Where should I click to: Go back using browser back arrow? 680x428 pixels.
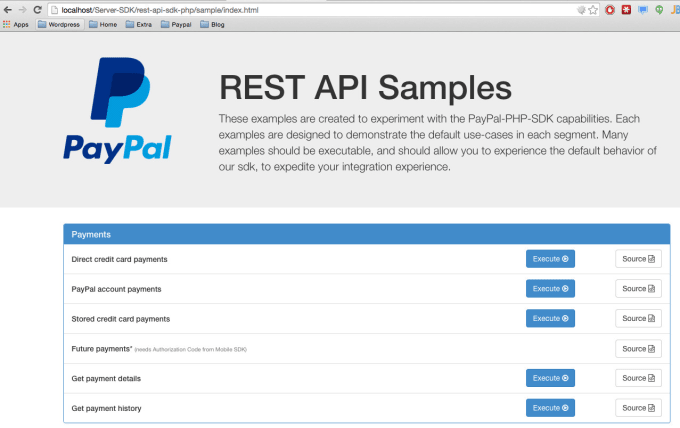(x=7, y=10)
